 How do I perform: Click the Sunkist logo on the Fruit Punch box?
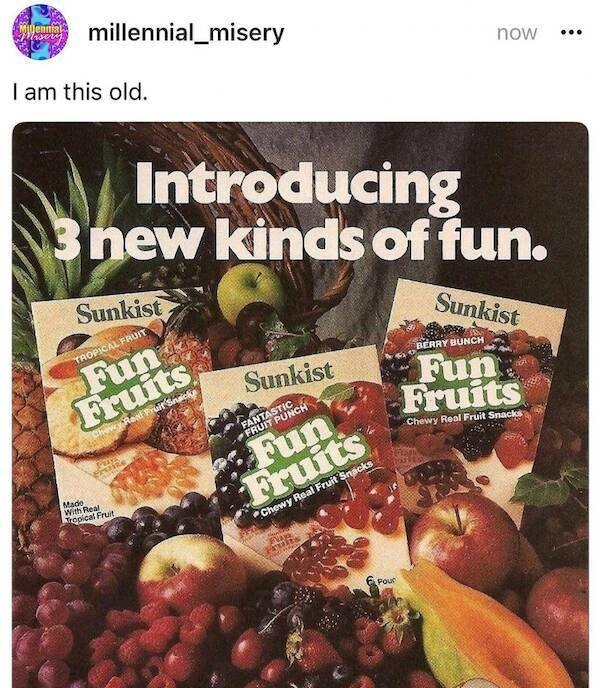point(289,374)
